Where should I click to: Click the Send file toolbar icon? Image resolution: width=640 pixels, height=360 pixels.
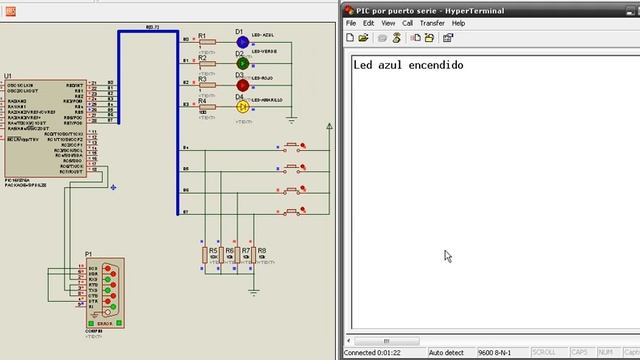click(x=416, y=38)
